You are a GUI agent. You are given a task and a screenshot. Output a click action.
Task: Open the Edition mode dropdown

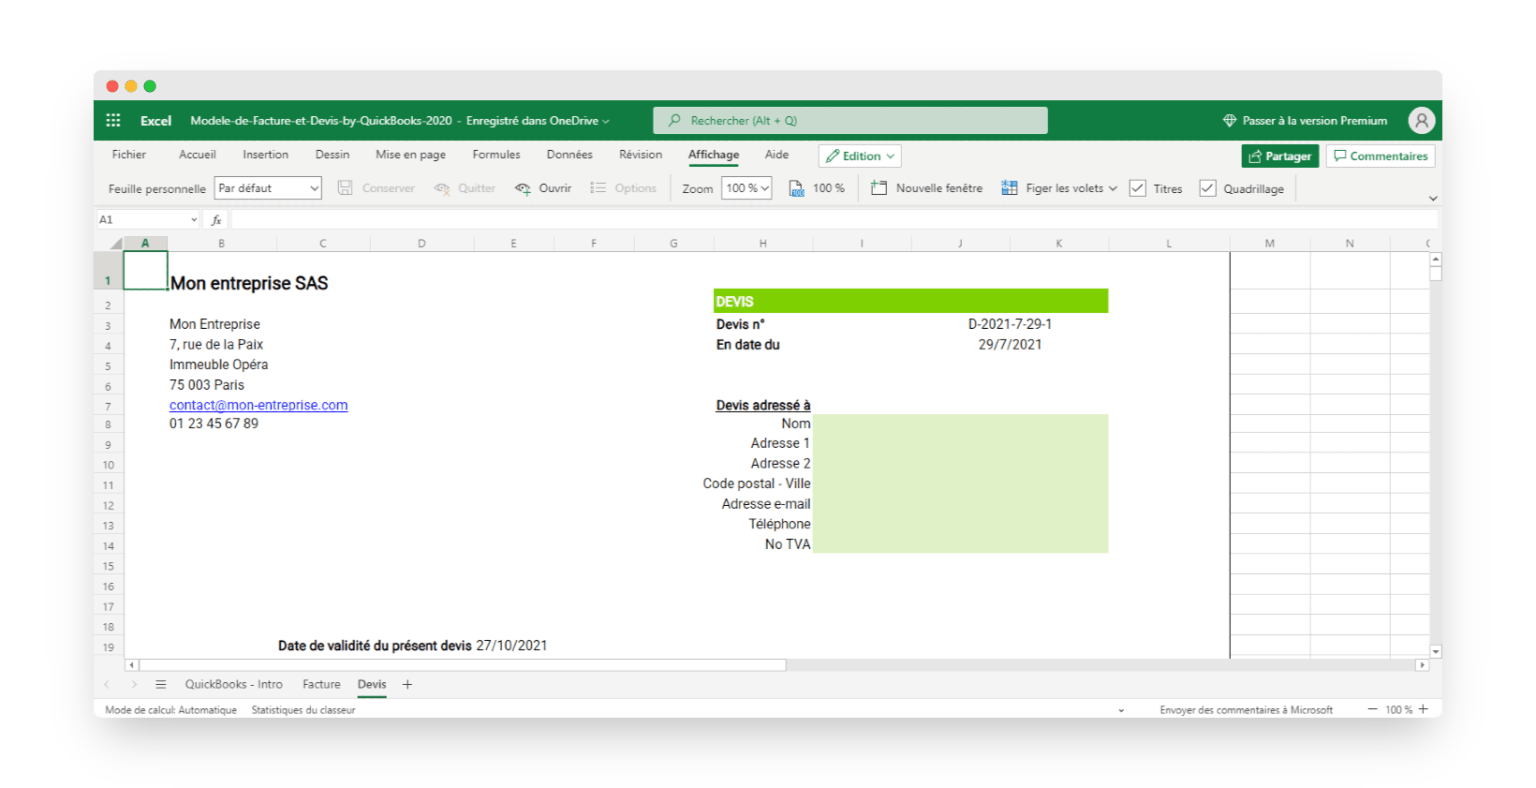858,155
